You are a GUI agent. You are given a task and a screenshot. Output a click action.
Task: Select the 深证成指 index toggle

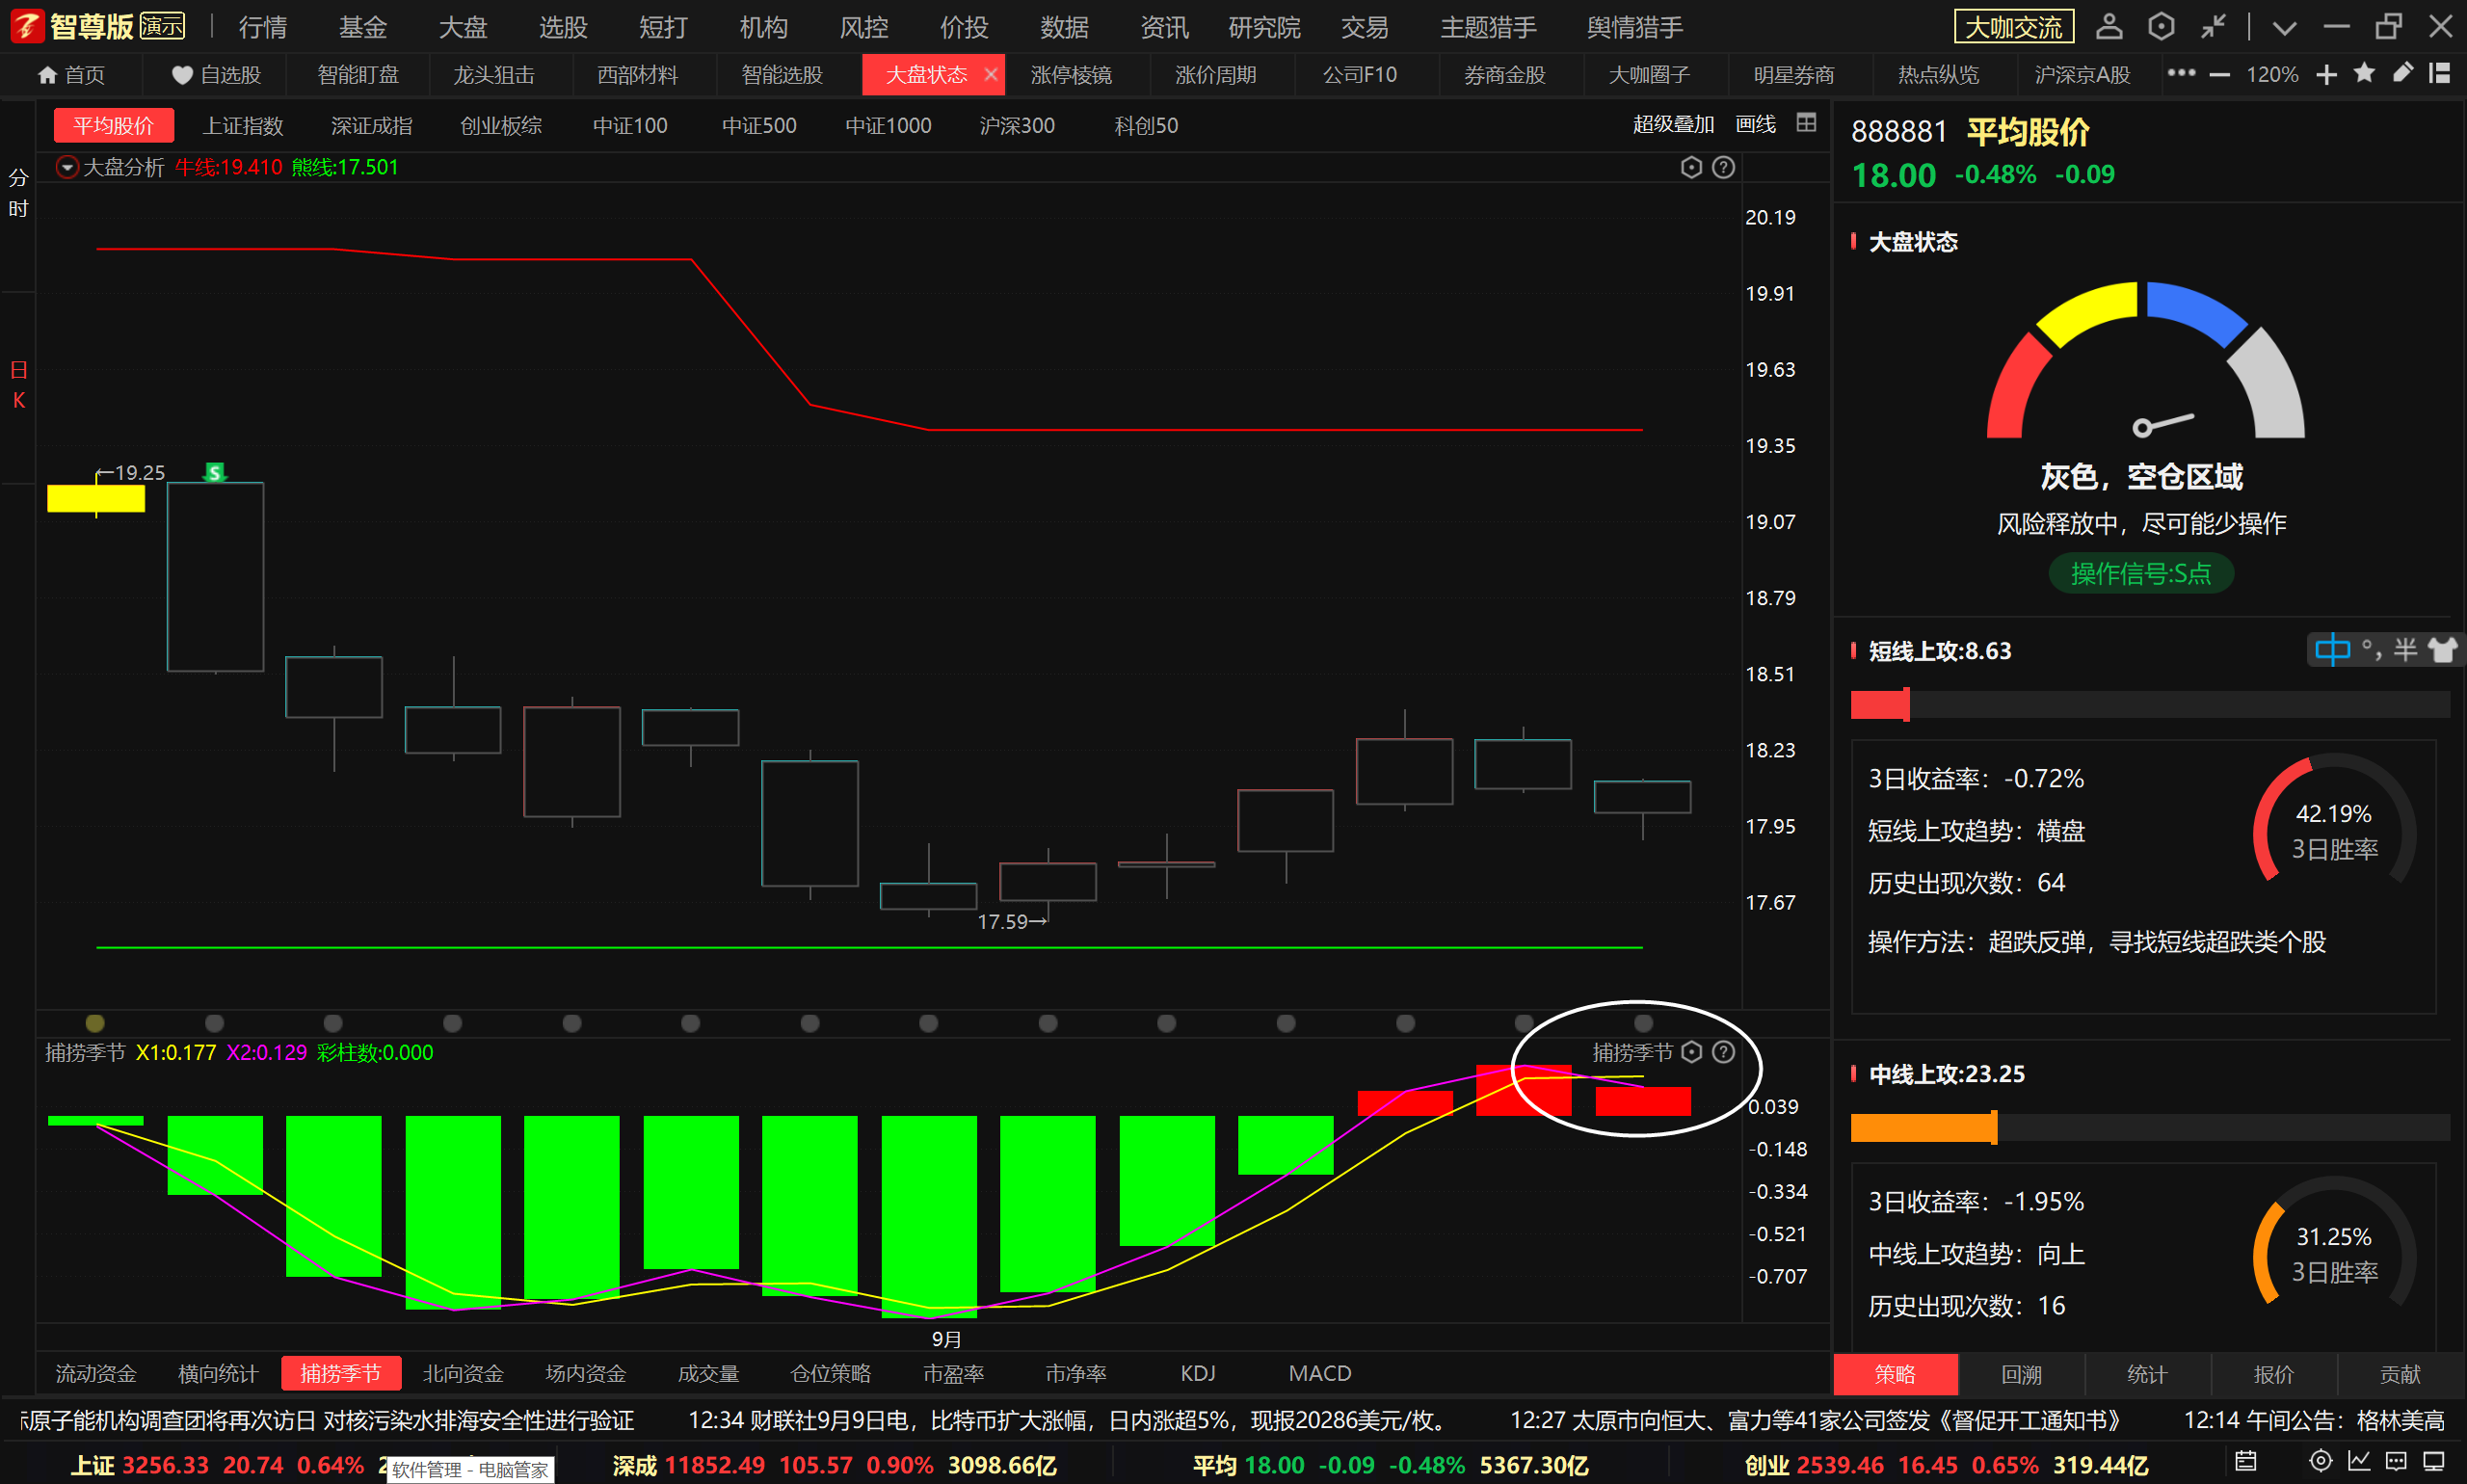click(x=371, y=126)
